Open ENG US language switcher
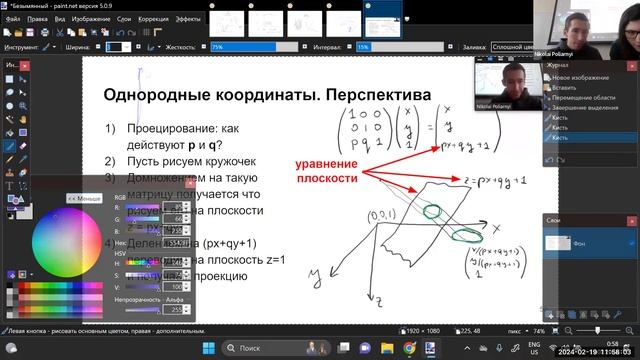 tap(534, 348)
